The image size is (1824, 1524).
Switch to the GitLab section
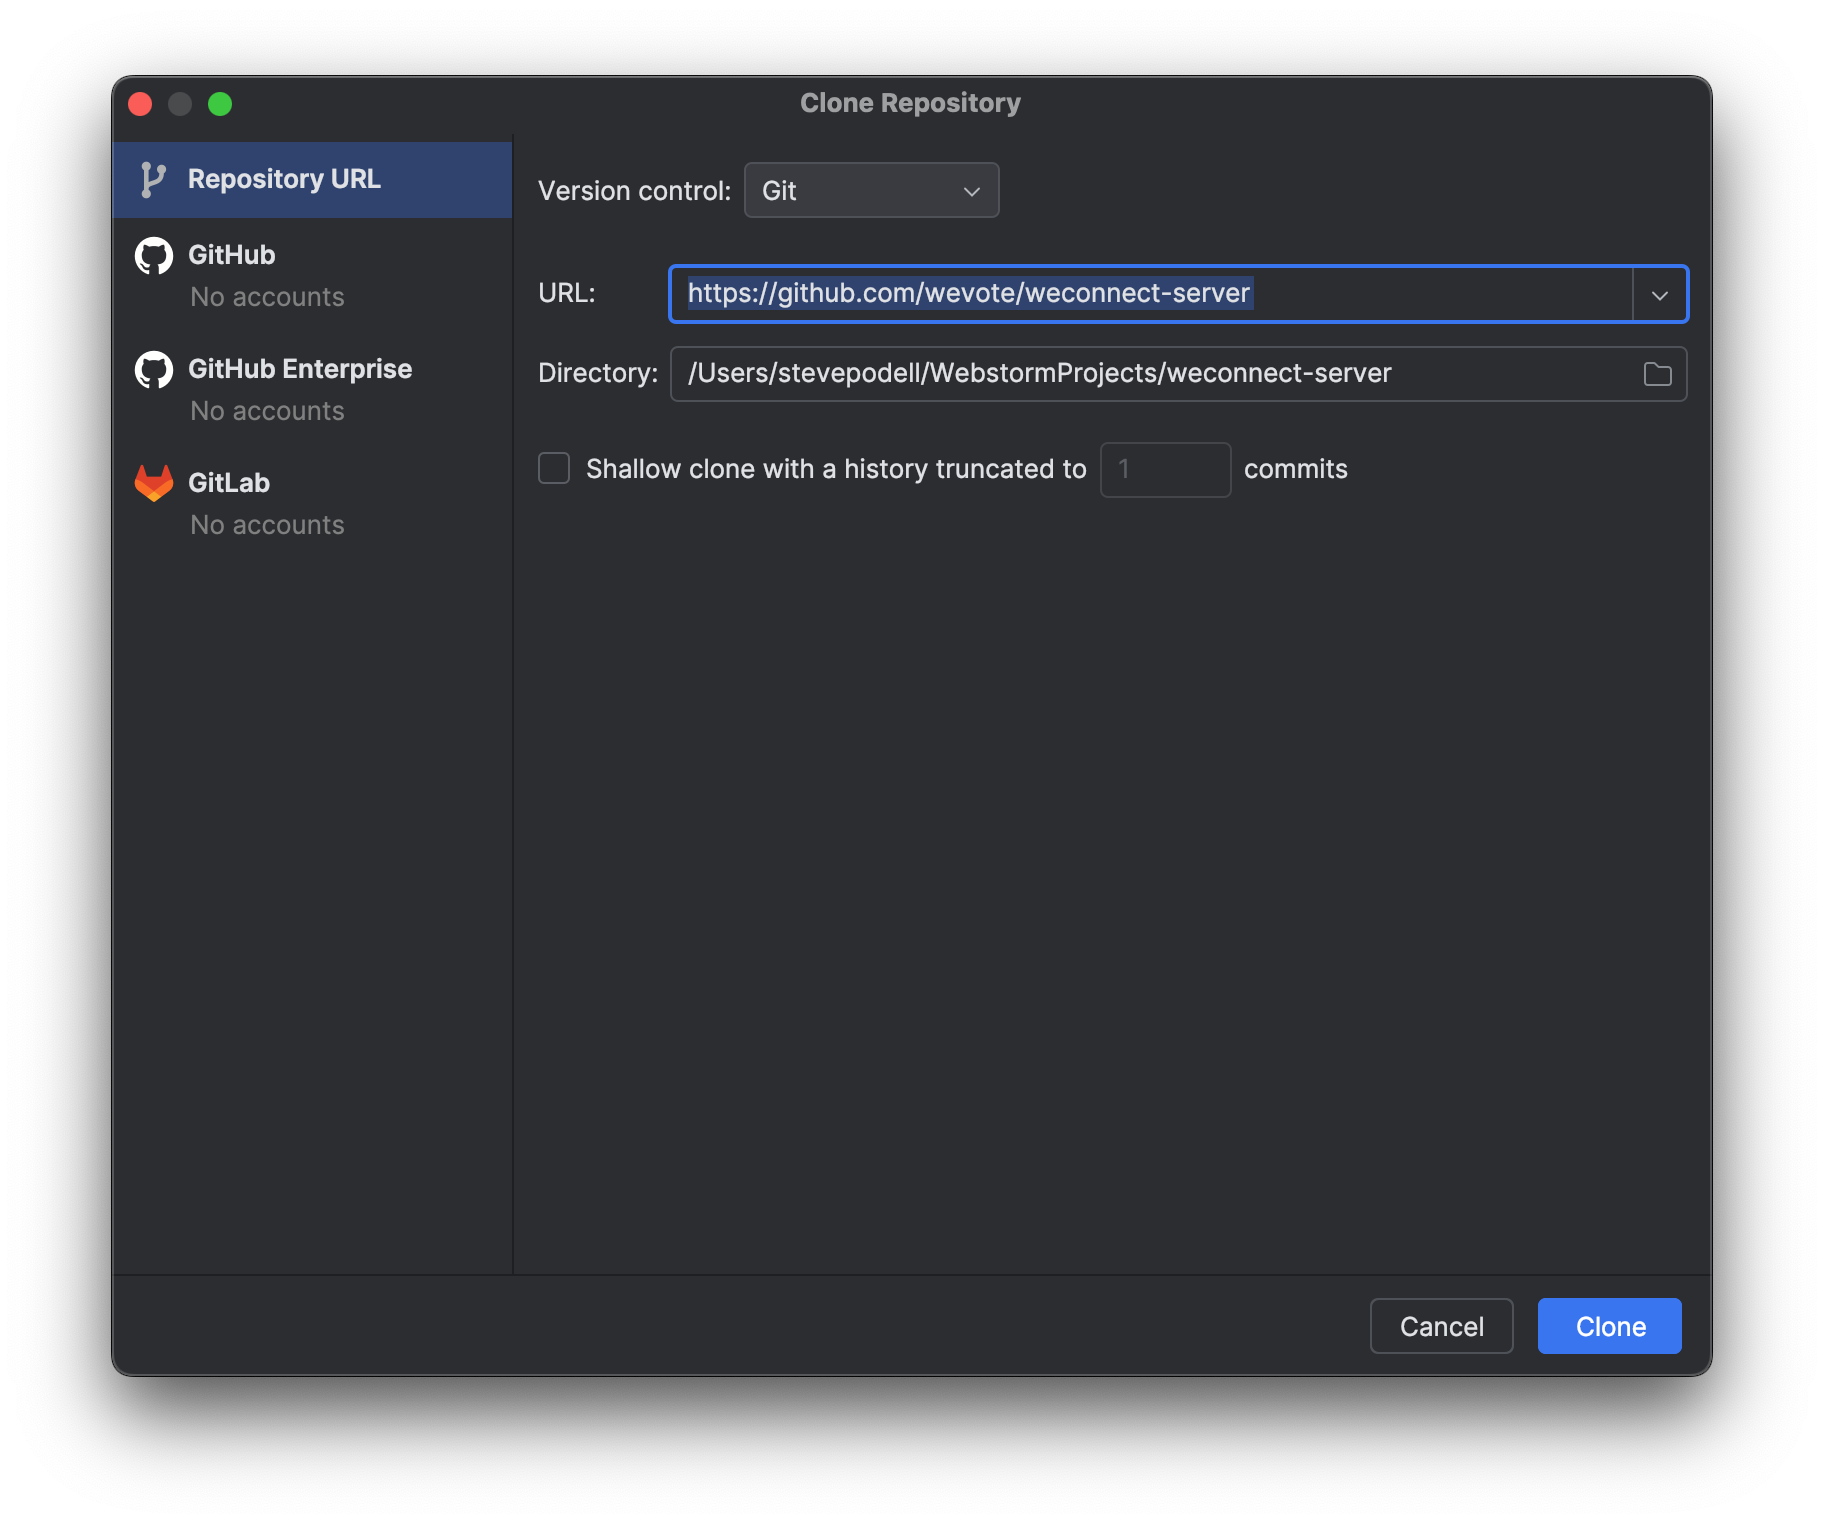pos(313,503)
